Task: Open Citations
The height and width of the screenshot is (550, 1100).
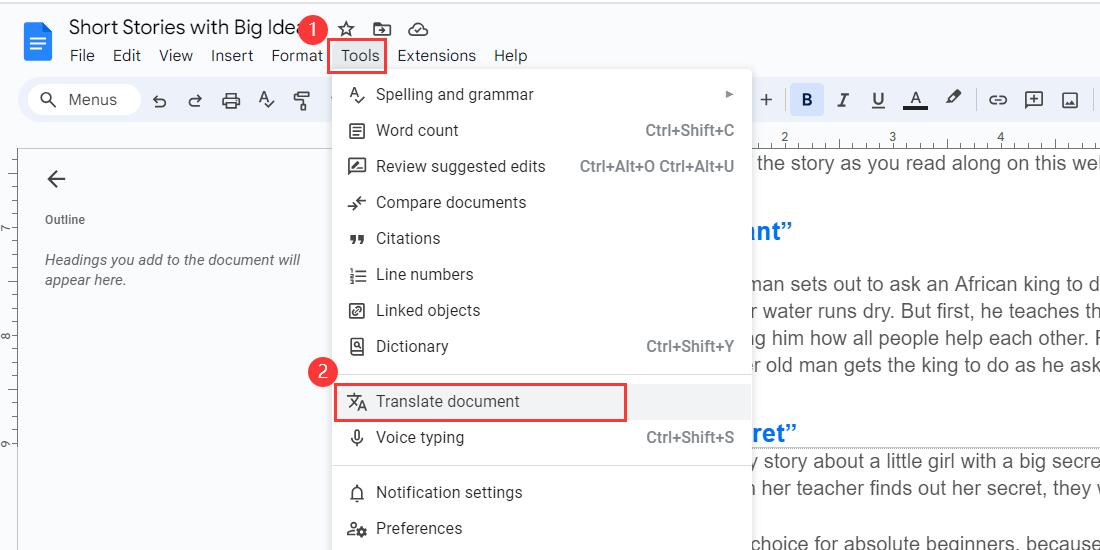Action: pyautogui.click(x=542, y=239)
